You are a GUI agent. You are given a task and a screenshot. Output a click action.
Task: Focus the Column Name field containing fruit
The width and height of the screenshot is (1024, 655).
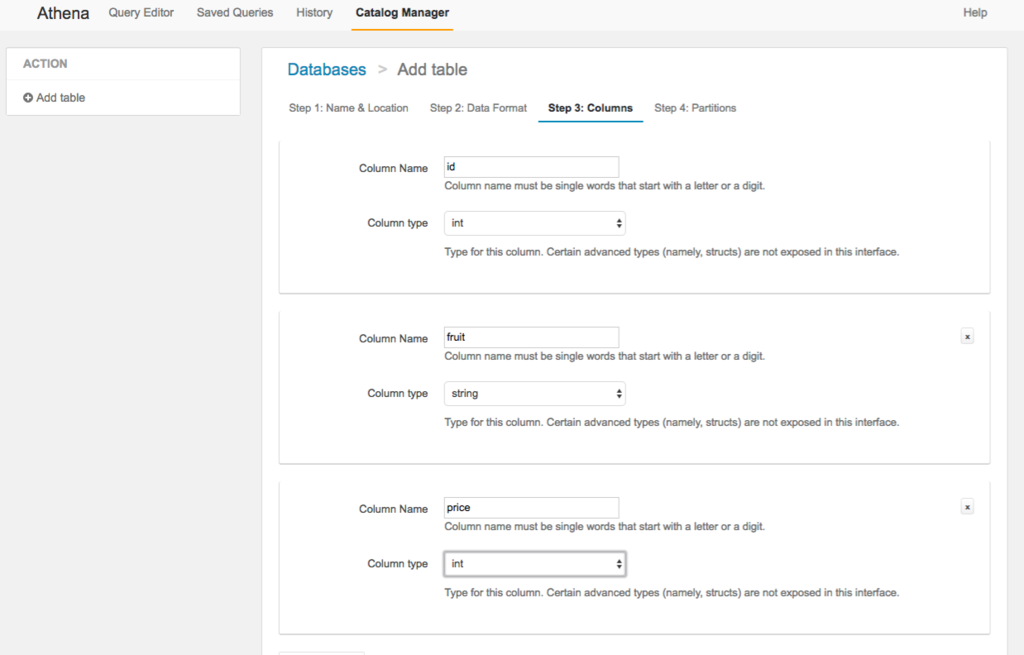tap(532, 337)
